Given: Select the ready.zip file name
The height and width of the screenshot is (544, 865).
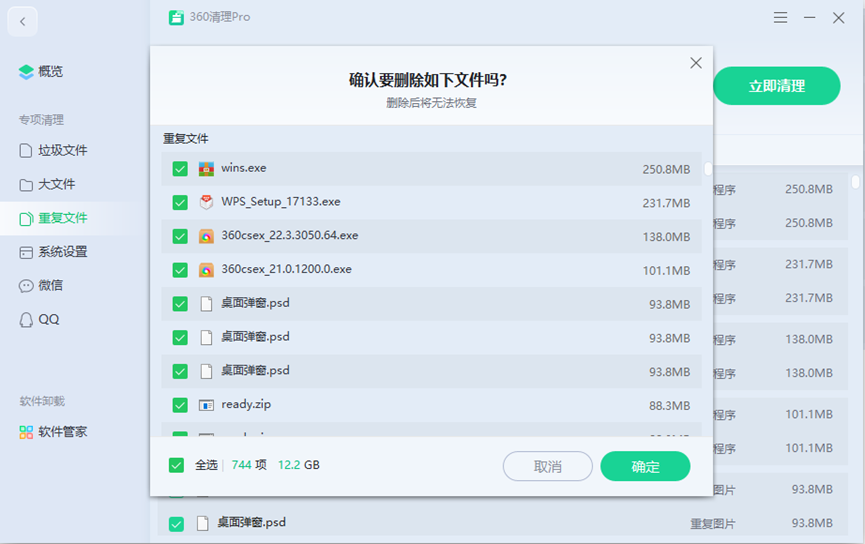Looking at the screenshot, I should (246, 404).
